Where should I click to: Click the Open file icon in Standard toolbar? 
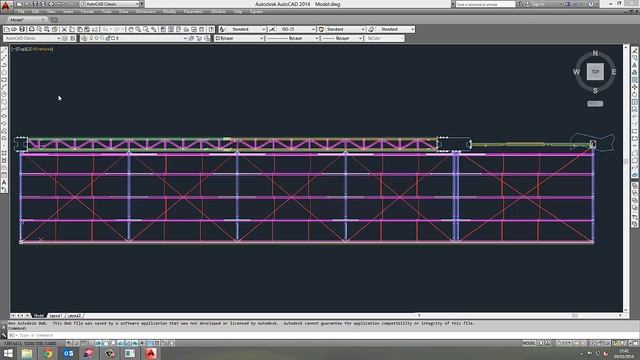14,29
